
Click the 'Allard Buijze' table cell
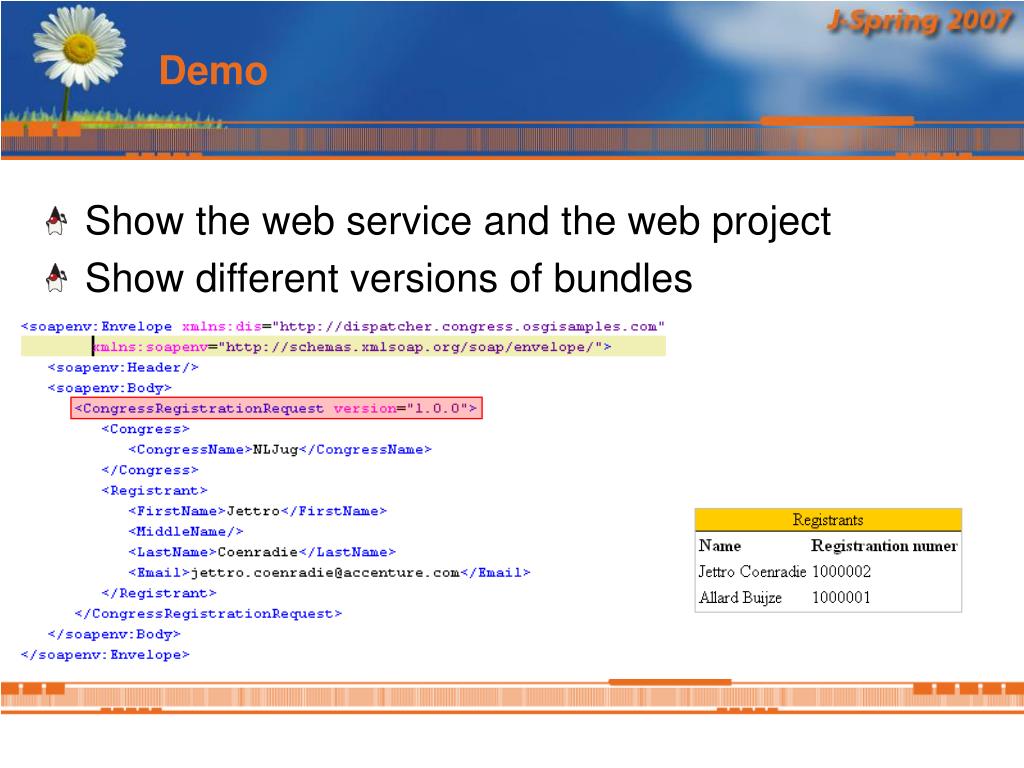coord(740,598)
